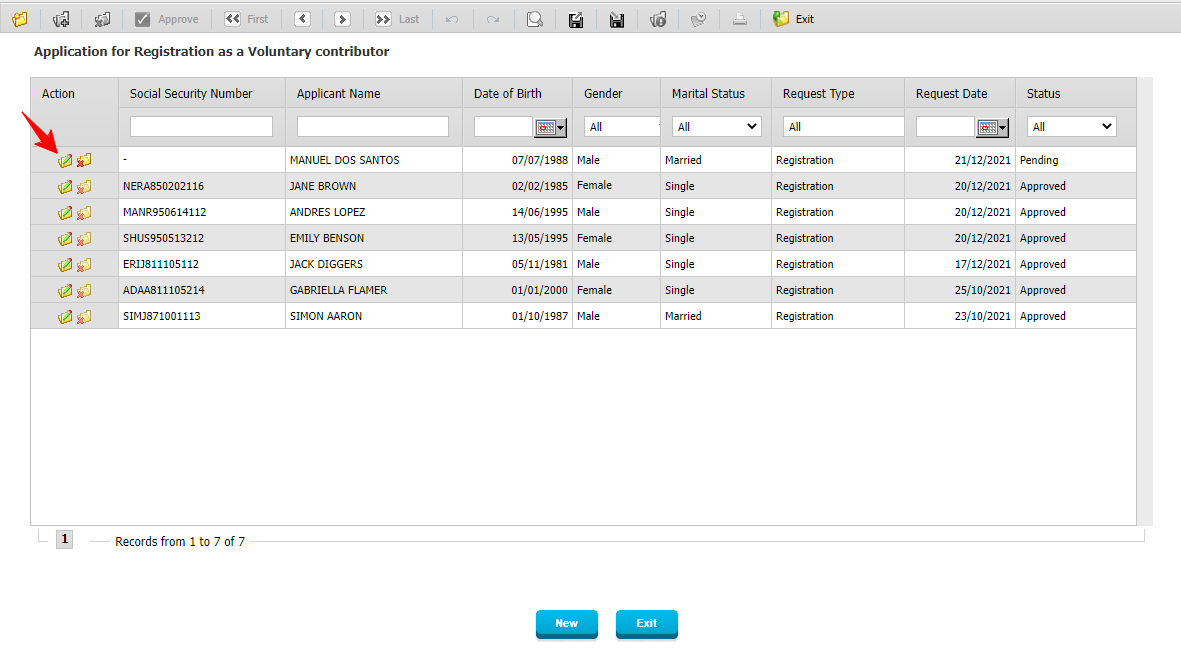Image resolution: width=1181 pixels, height=655 pixels.
Task: Click the blue New button
Action: click(566, 623)
